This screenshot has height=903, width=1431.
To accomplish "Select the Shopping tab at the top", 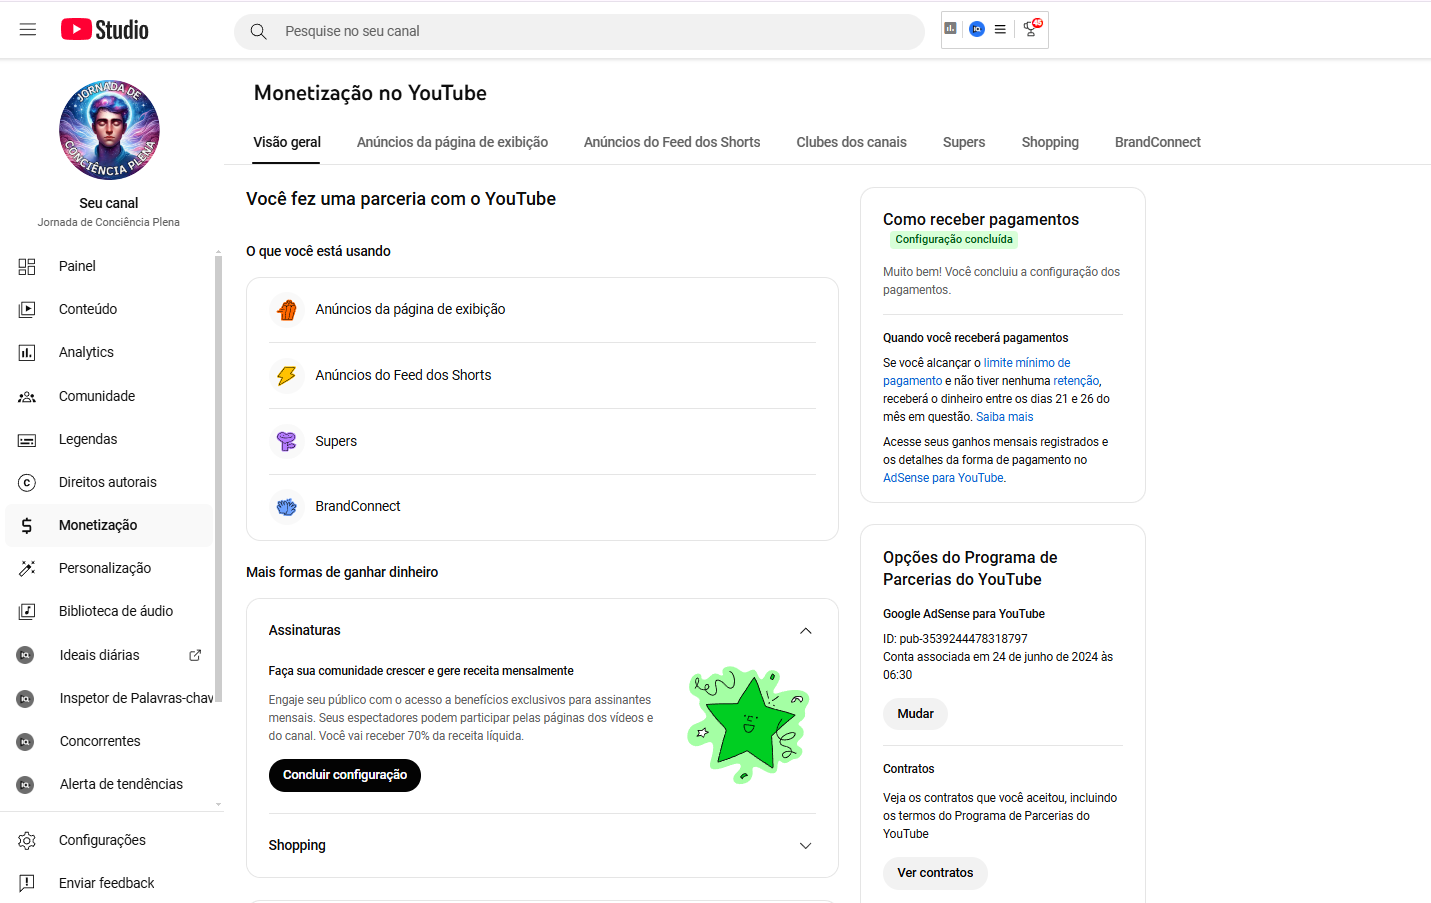I will 1050,142.
